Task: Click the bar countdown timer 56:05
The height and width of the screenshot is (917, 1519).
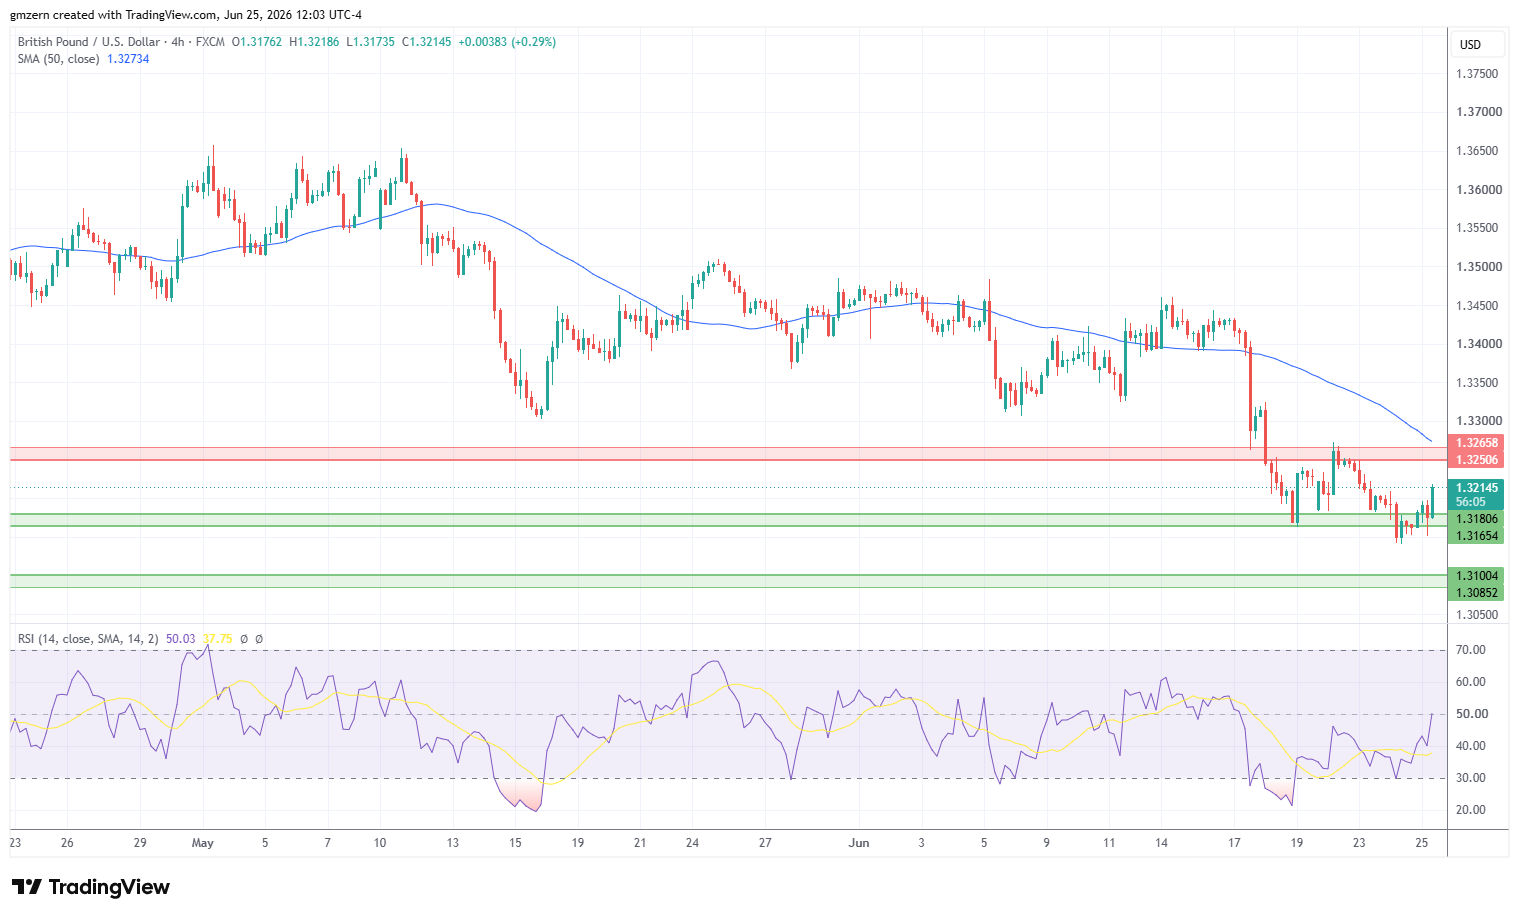Action: [x=1471, y=502]
